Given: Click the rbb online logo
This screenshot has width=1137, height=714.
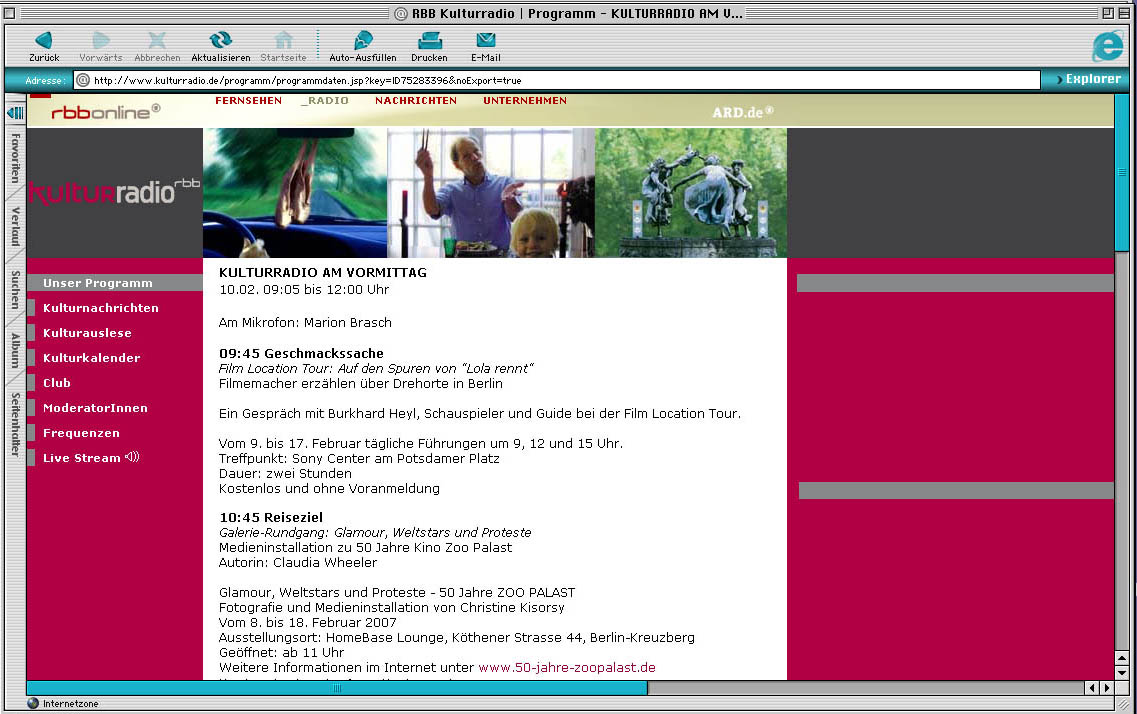Looking at the screenshot, I should pyautogui.click(x=105, y=112).
